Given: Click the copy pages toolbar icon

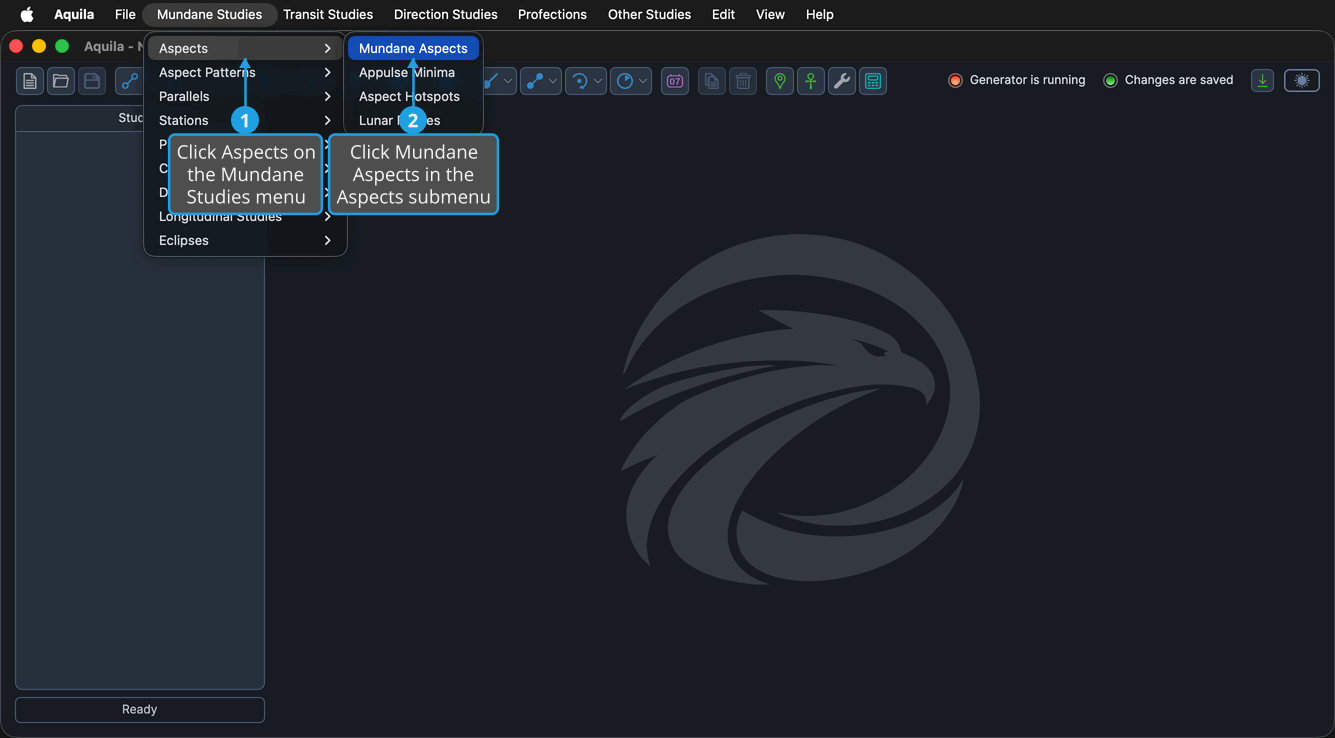Looking at the screenshot, I should 712,81.
